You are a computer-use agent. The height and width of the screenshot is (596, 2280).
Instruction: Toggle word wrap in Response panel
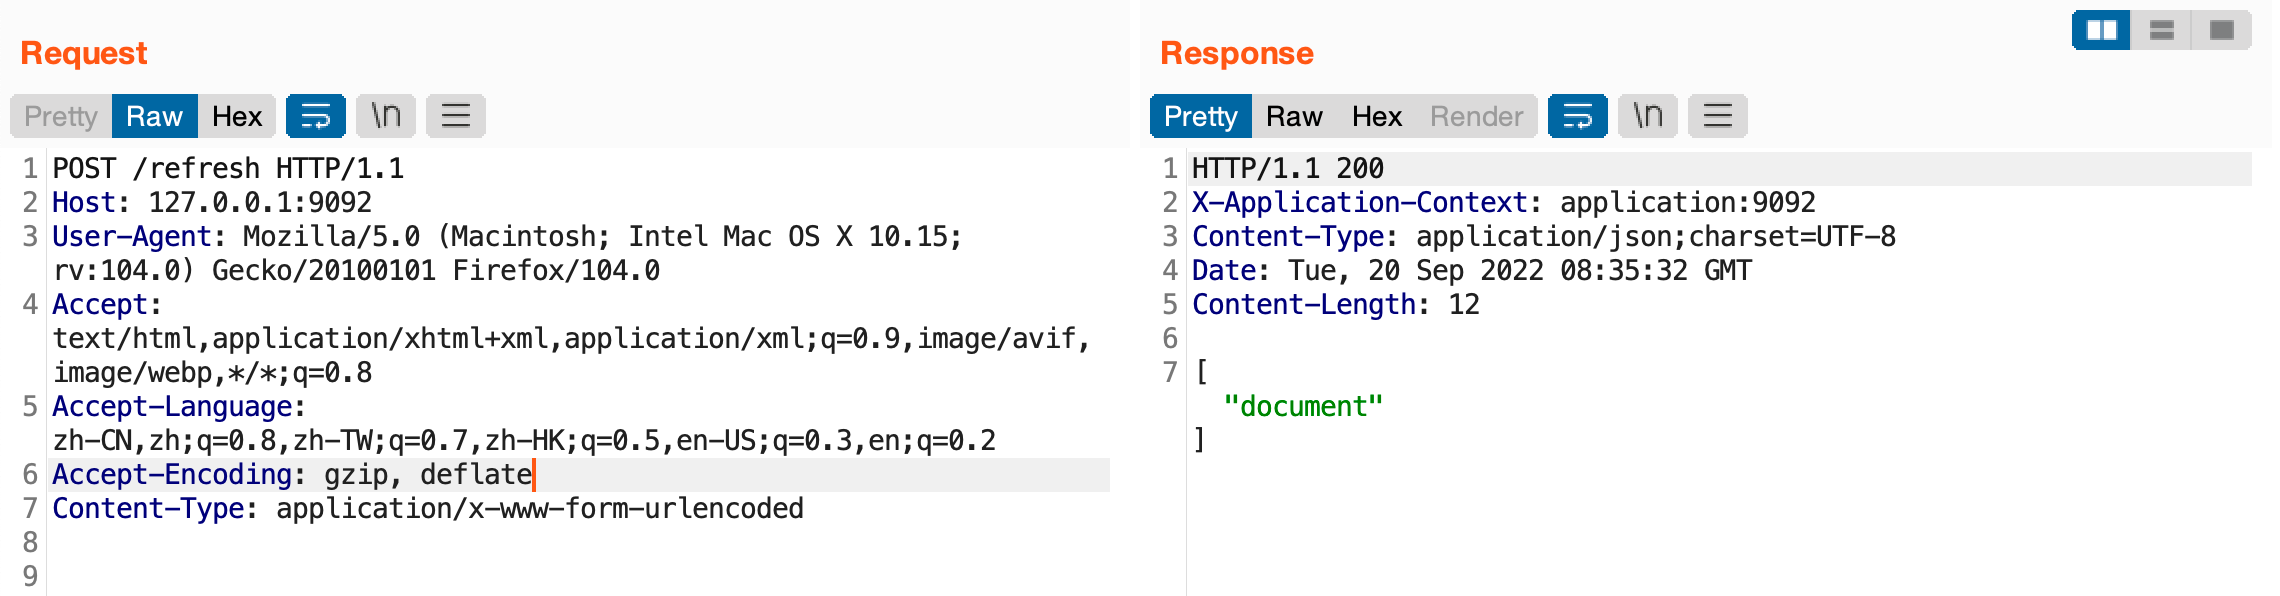[1577, 116]
